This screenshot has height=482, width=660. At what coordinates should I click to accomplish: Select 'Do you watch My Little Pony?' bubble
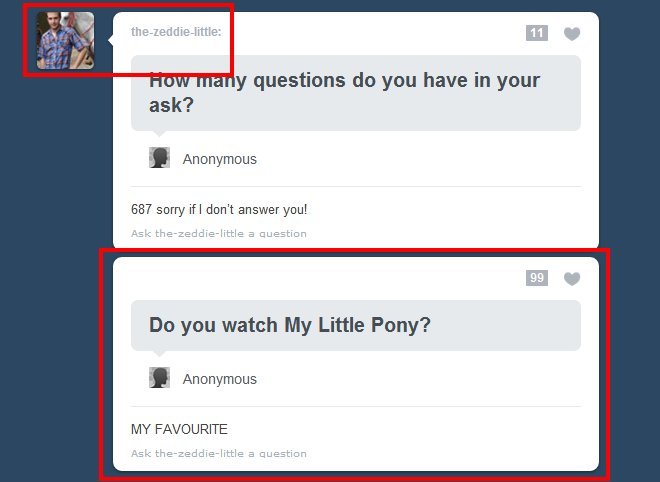[x=356, y=325]
